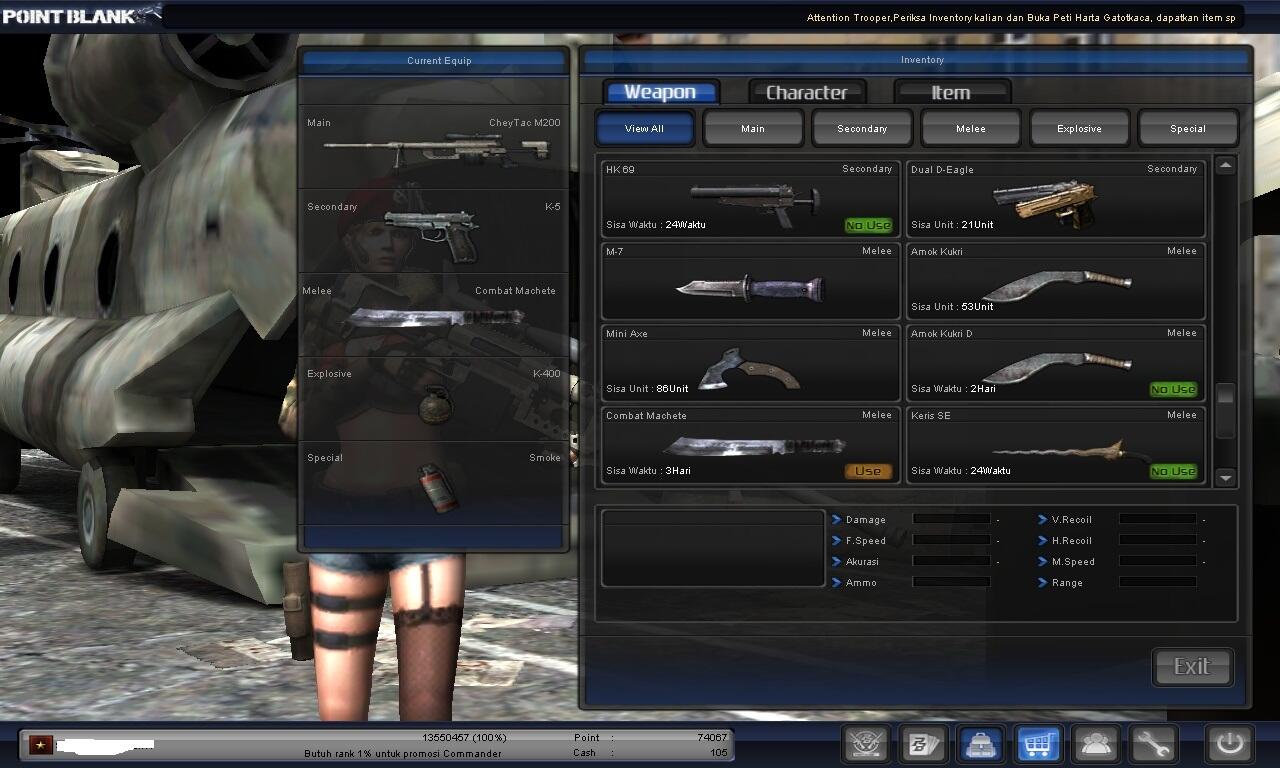
Task: Click scroll up arrow of inventory list
Action: pos(1226,166)
